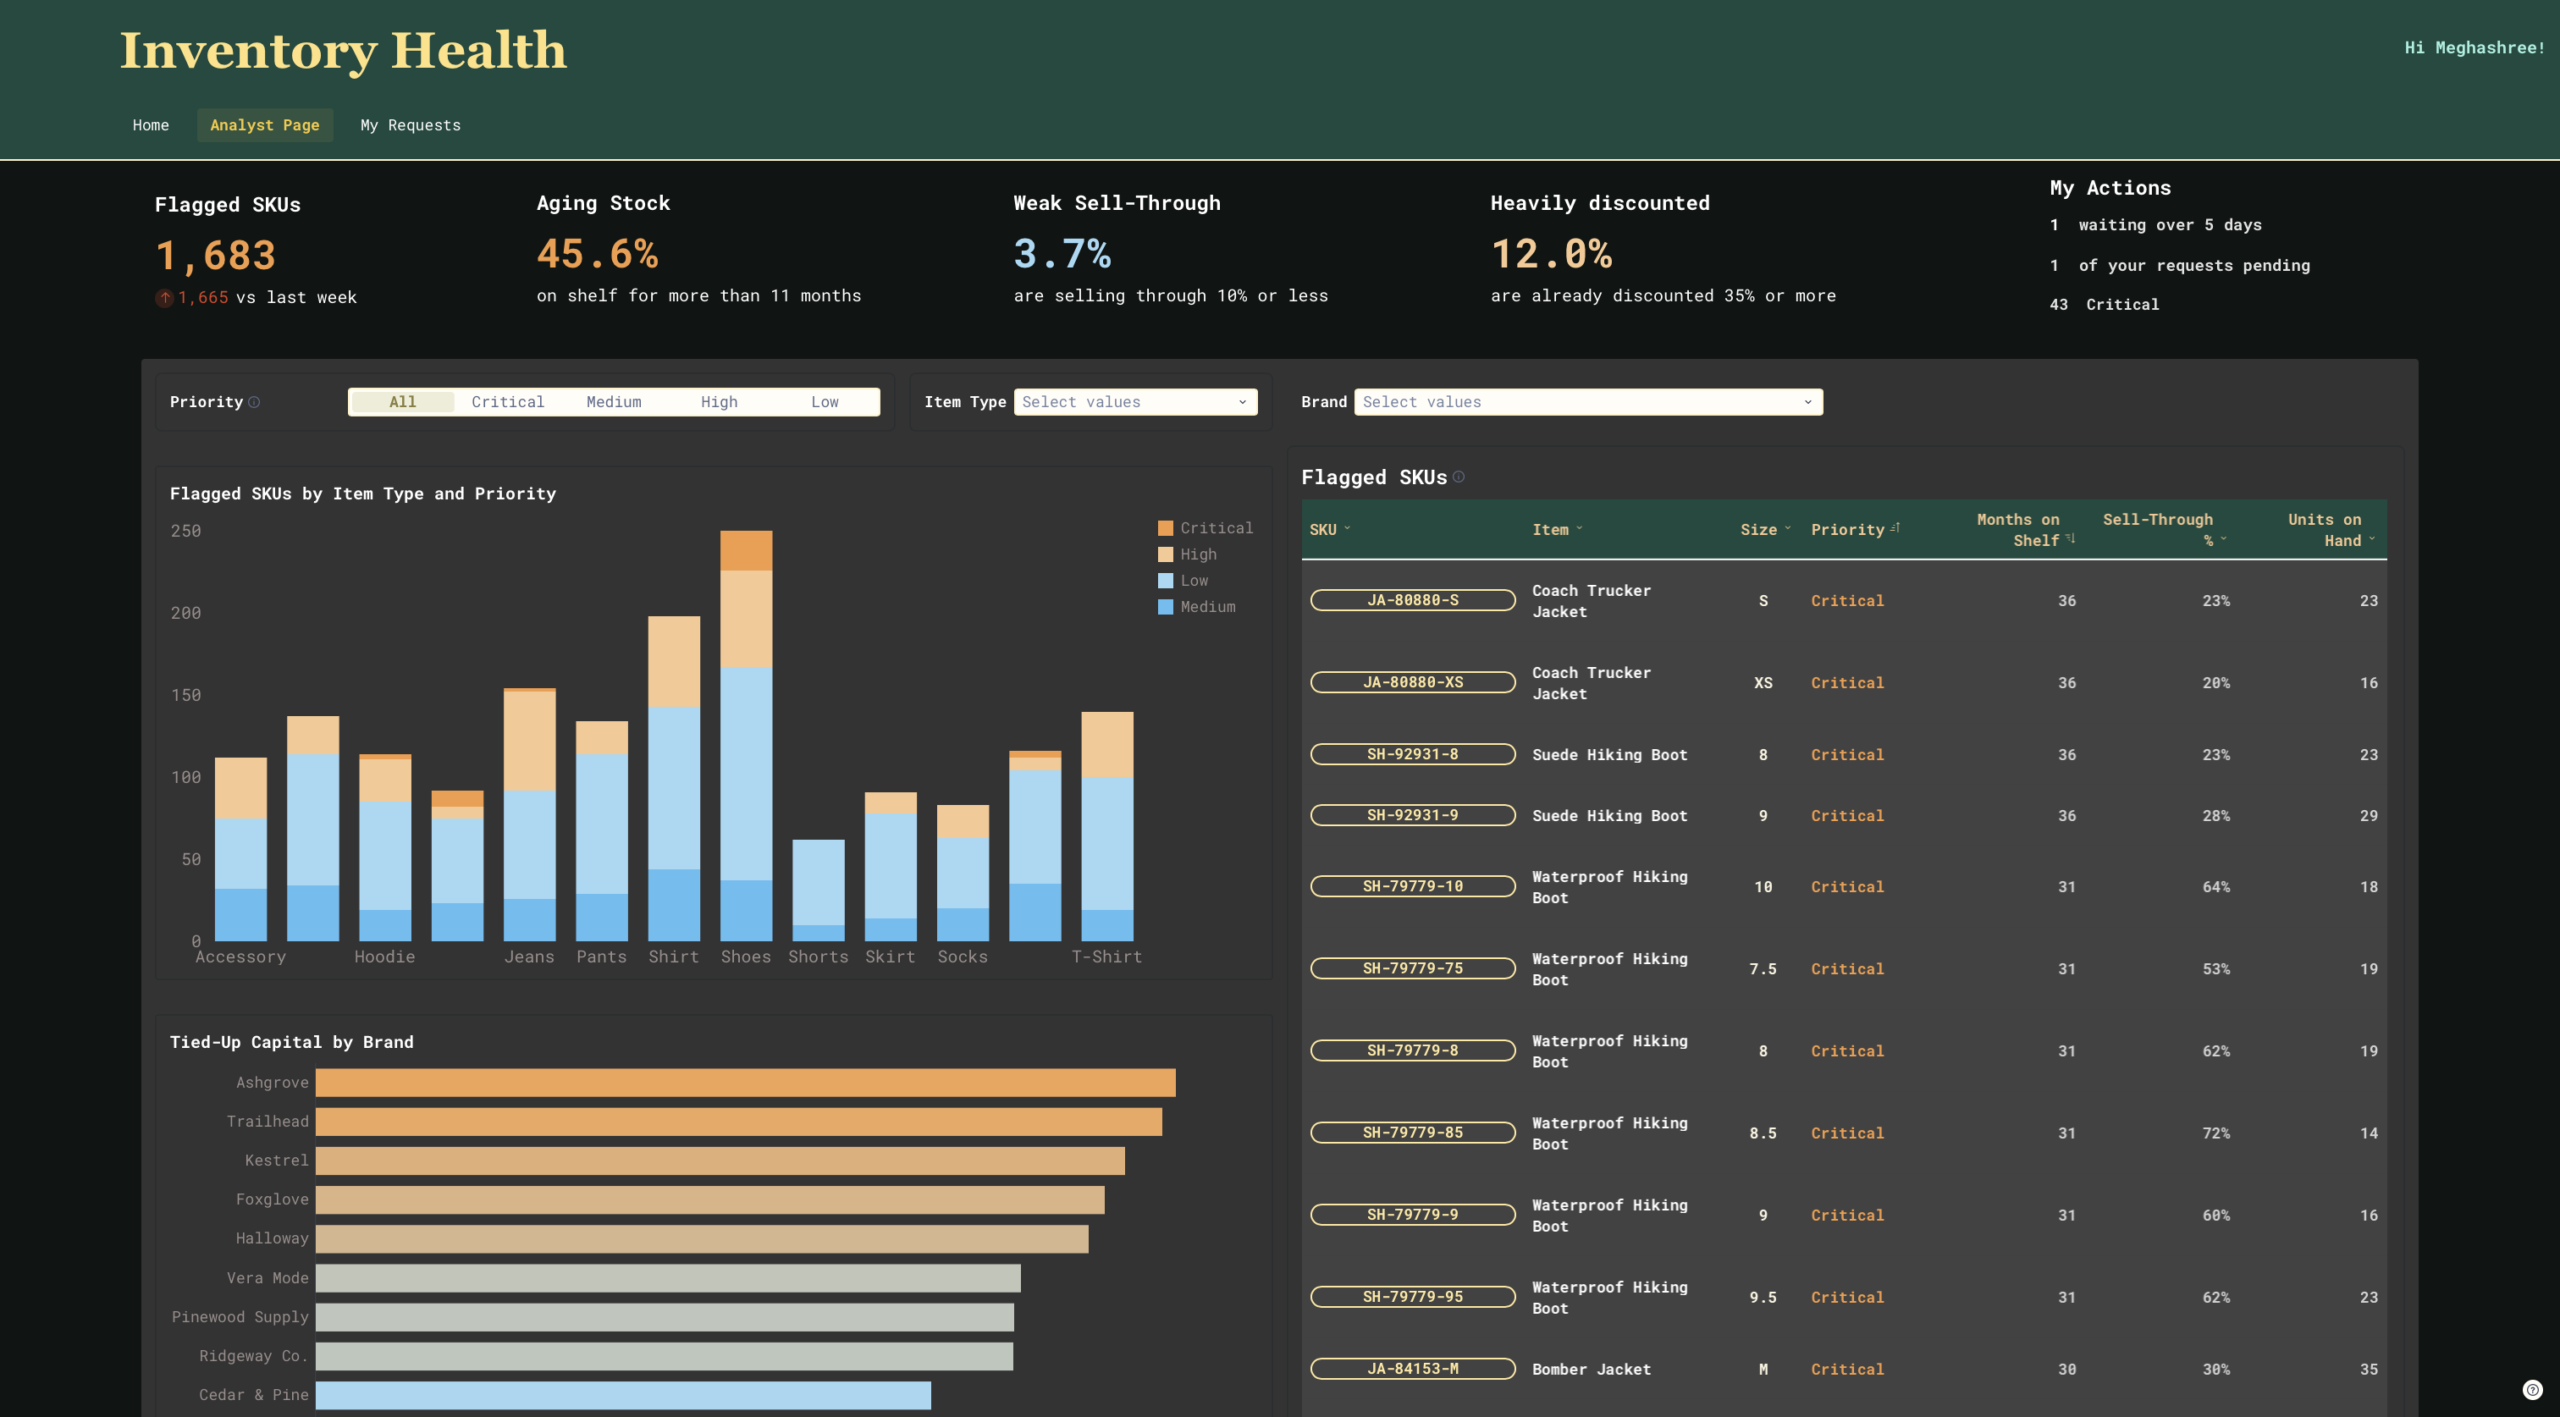Open the Item Type select values dropdown
2560x1417 pixels.
tap(1135, 402)
